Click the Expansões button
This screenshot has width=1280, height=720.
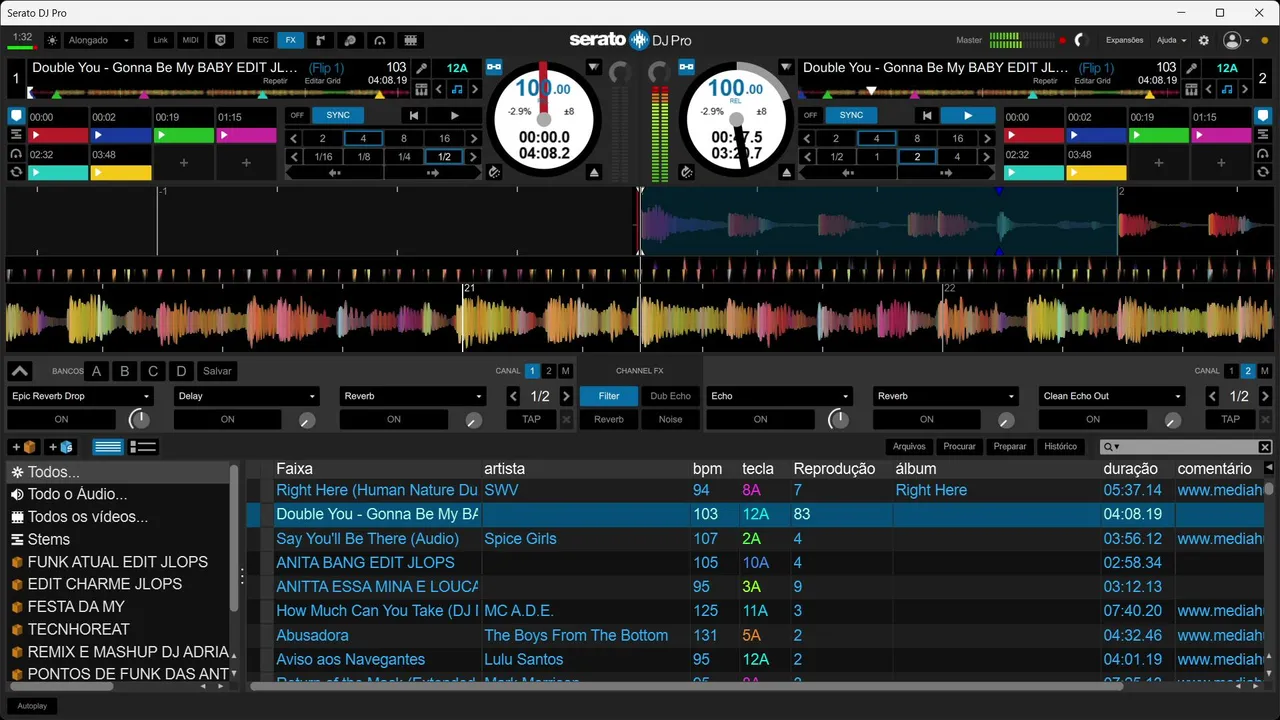[x=1125, y=40]
